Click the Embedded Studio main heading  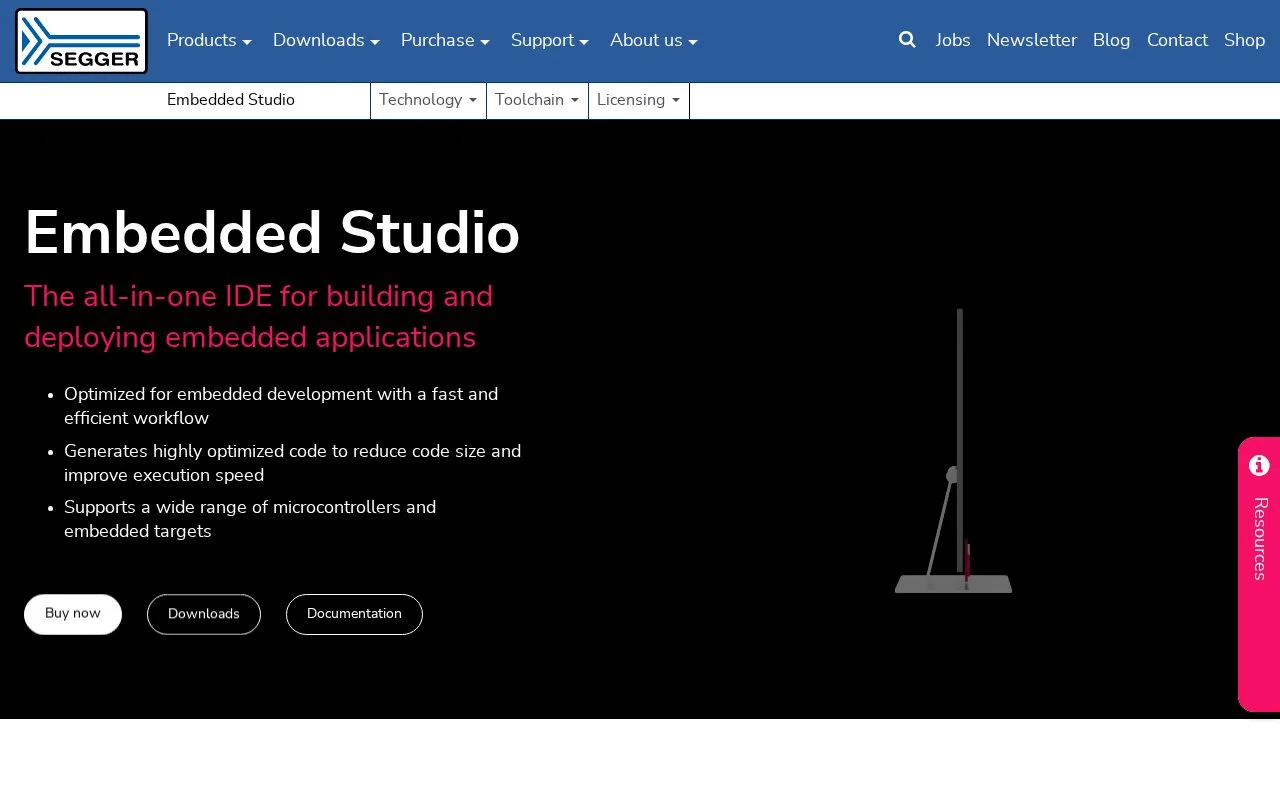click(272, 233)
